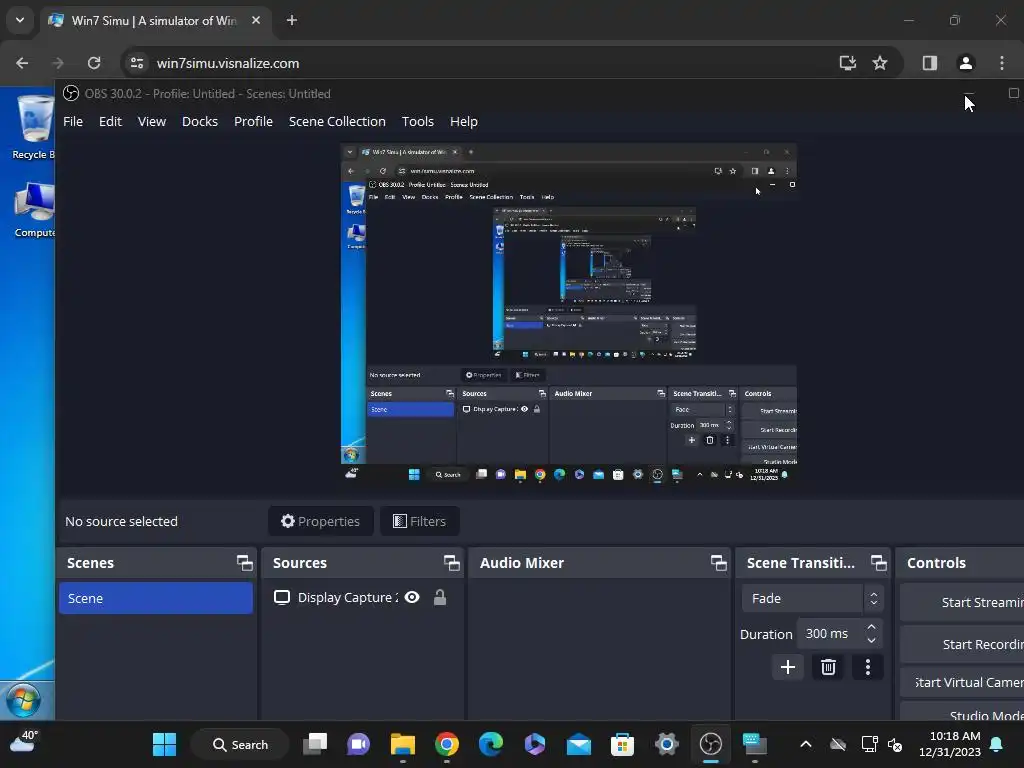The image size is (1024, 768).
Task: Pop out the Audio Mixer dock
Action: pos(718,563)
